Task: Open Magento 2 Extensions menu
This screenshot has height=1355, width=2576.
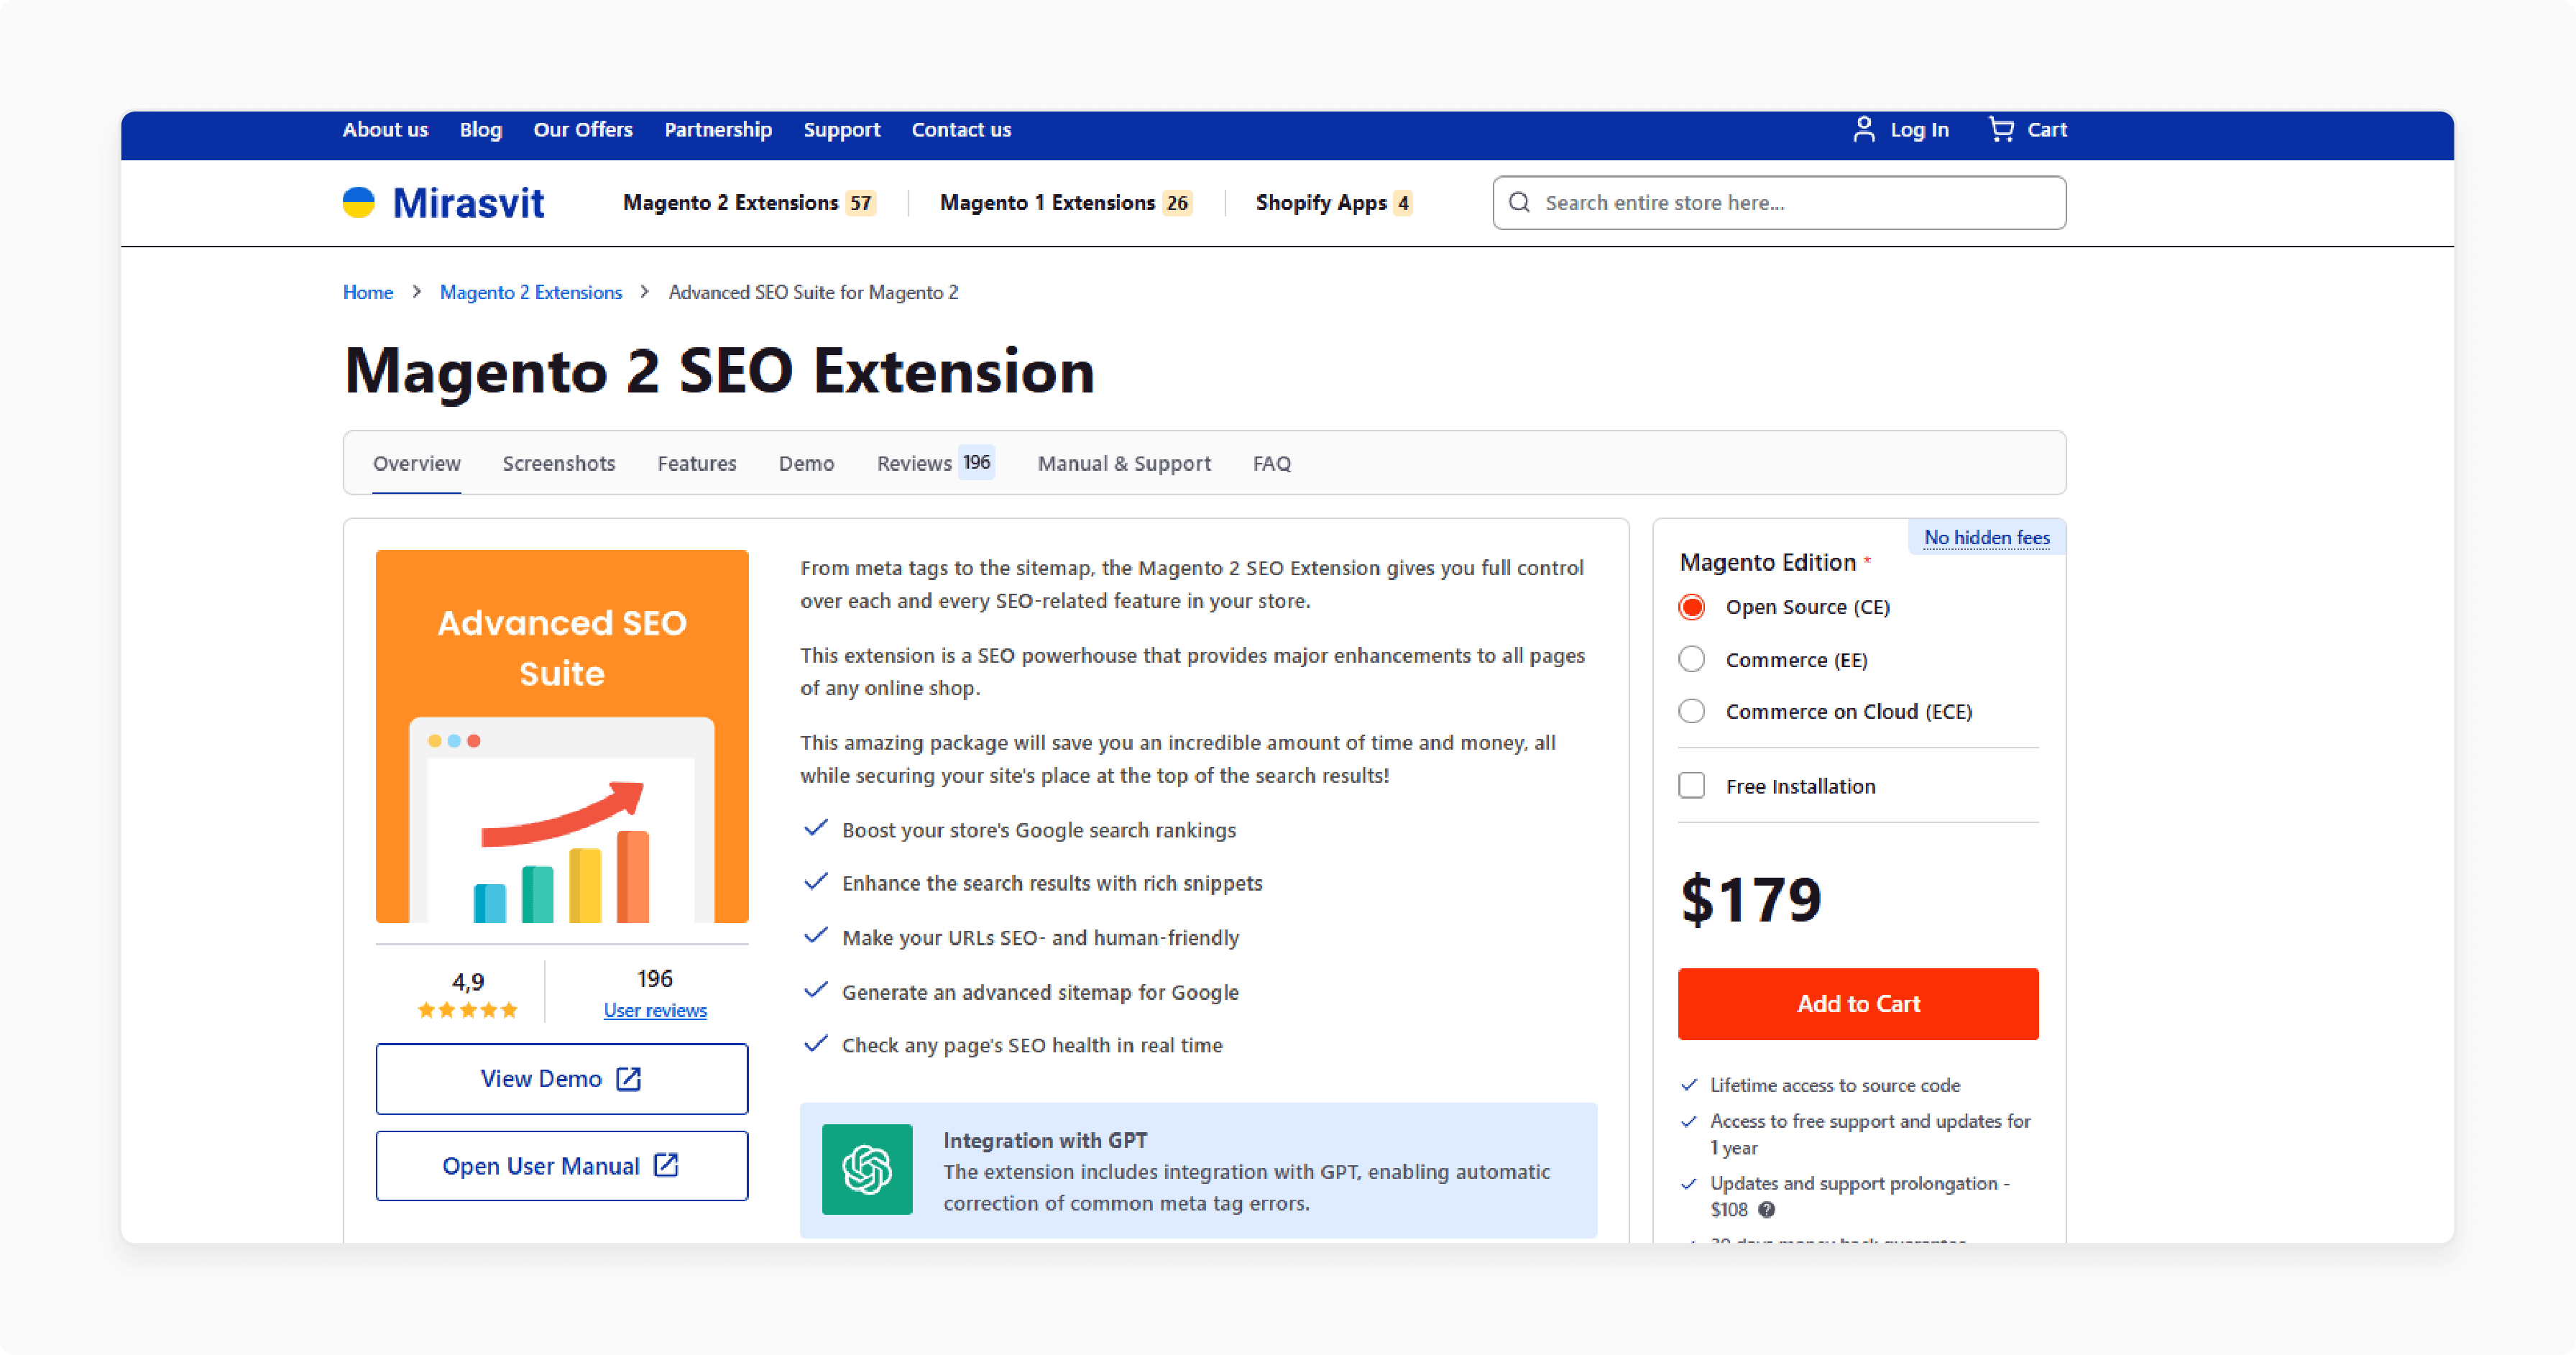Action: [749, 202]
